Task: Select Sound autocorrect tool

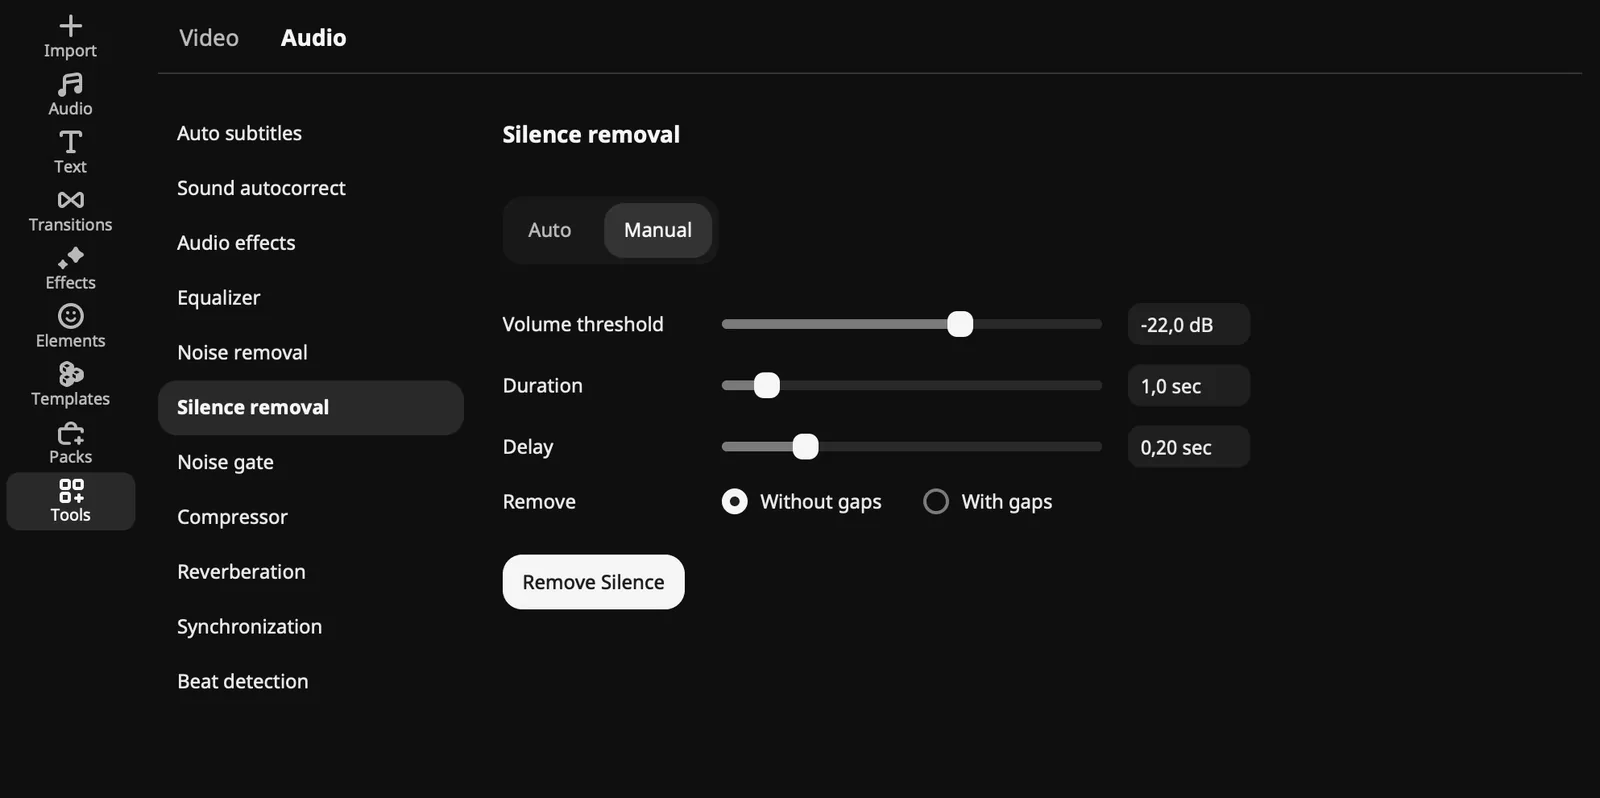Action: pyautogui.click(x=261, y=188)
